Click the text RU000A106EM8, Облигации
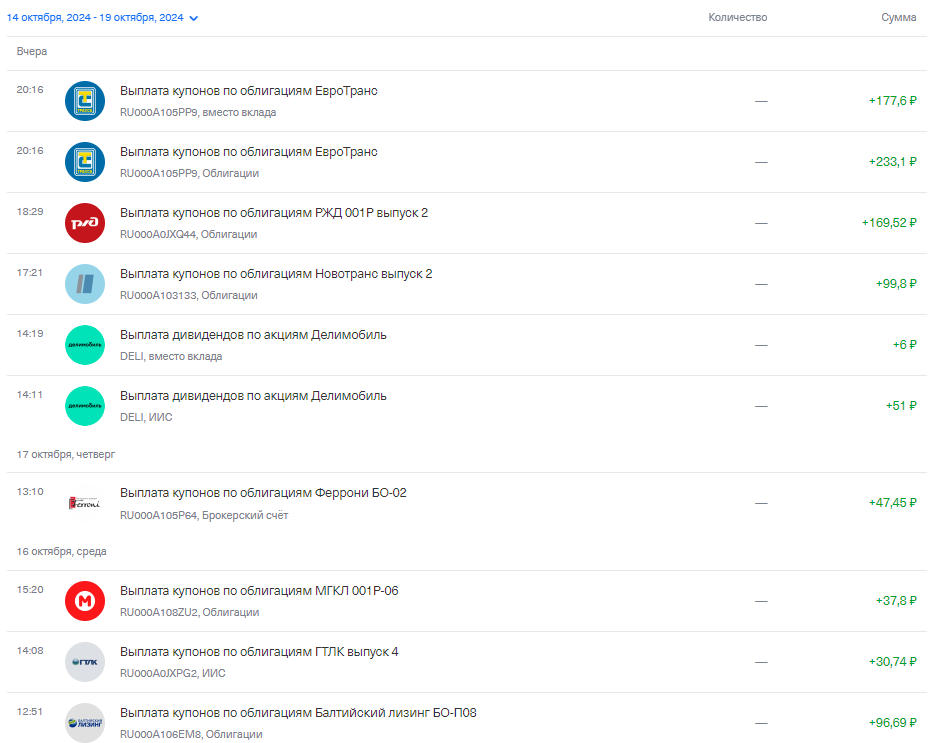Screen dimensions: 934x743 pos(191,735)
